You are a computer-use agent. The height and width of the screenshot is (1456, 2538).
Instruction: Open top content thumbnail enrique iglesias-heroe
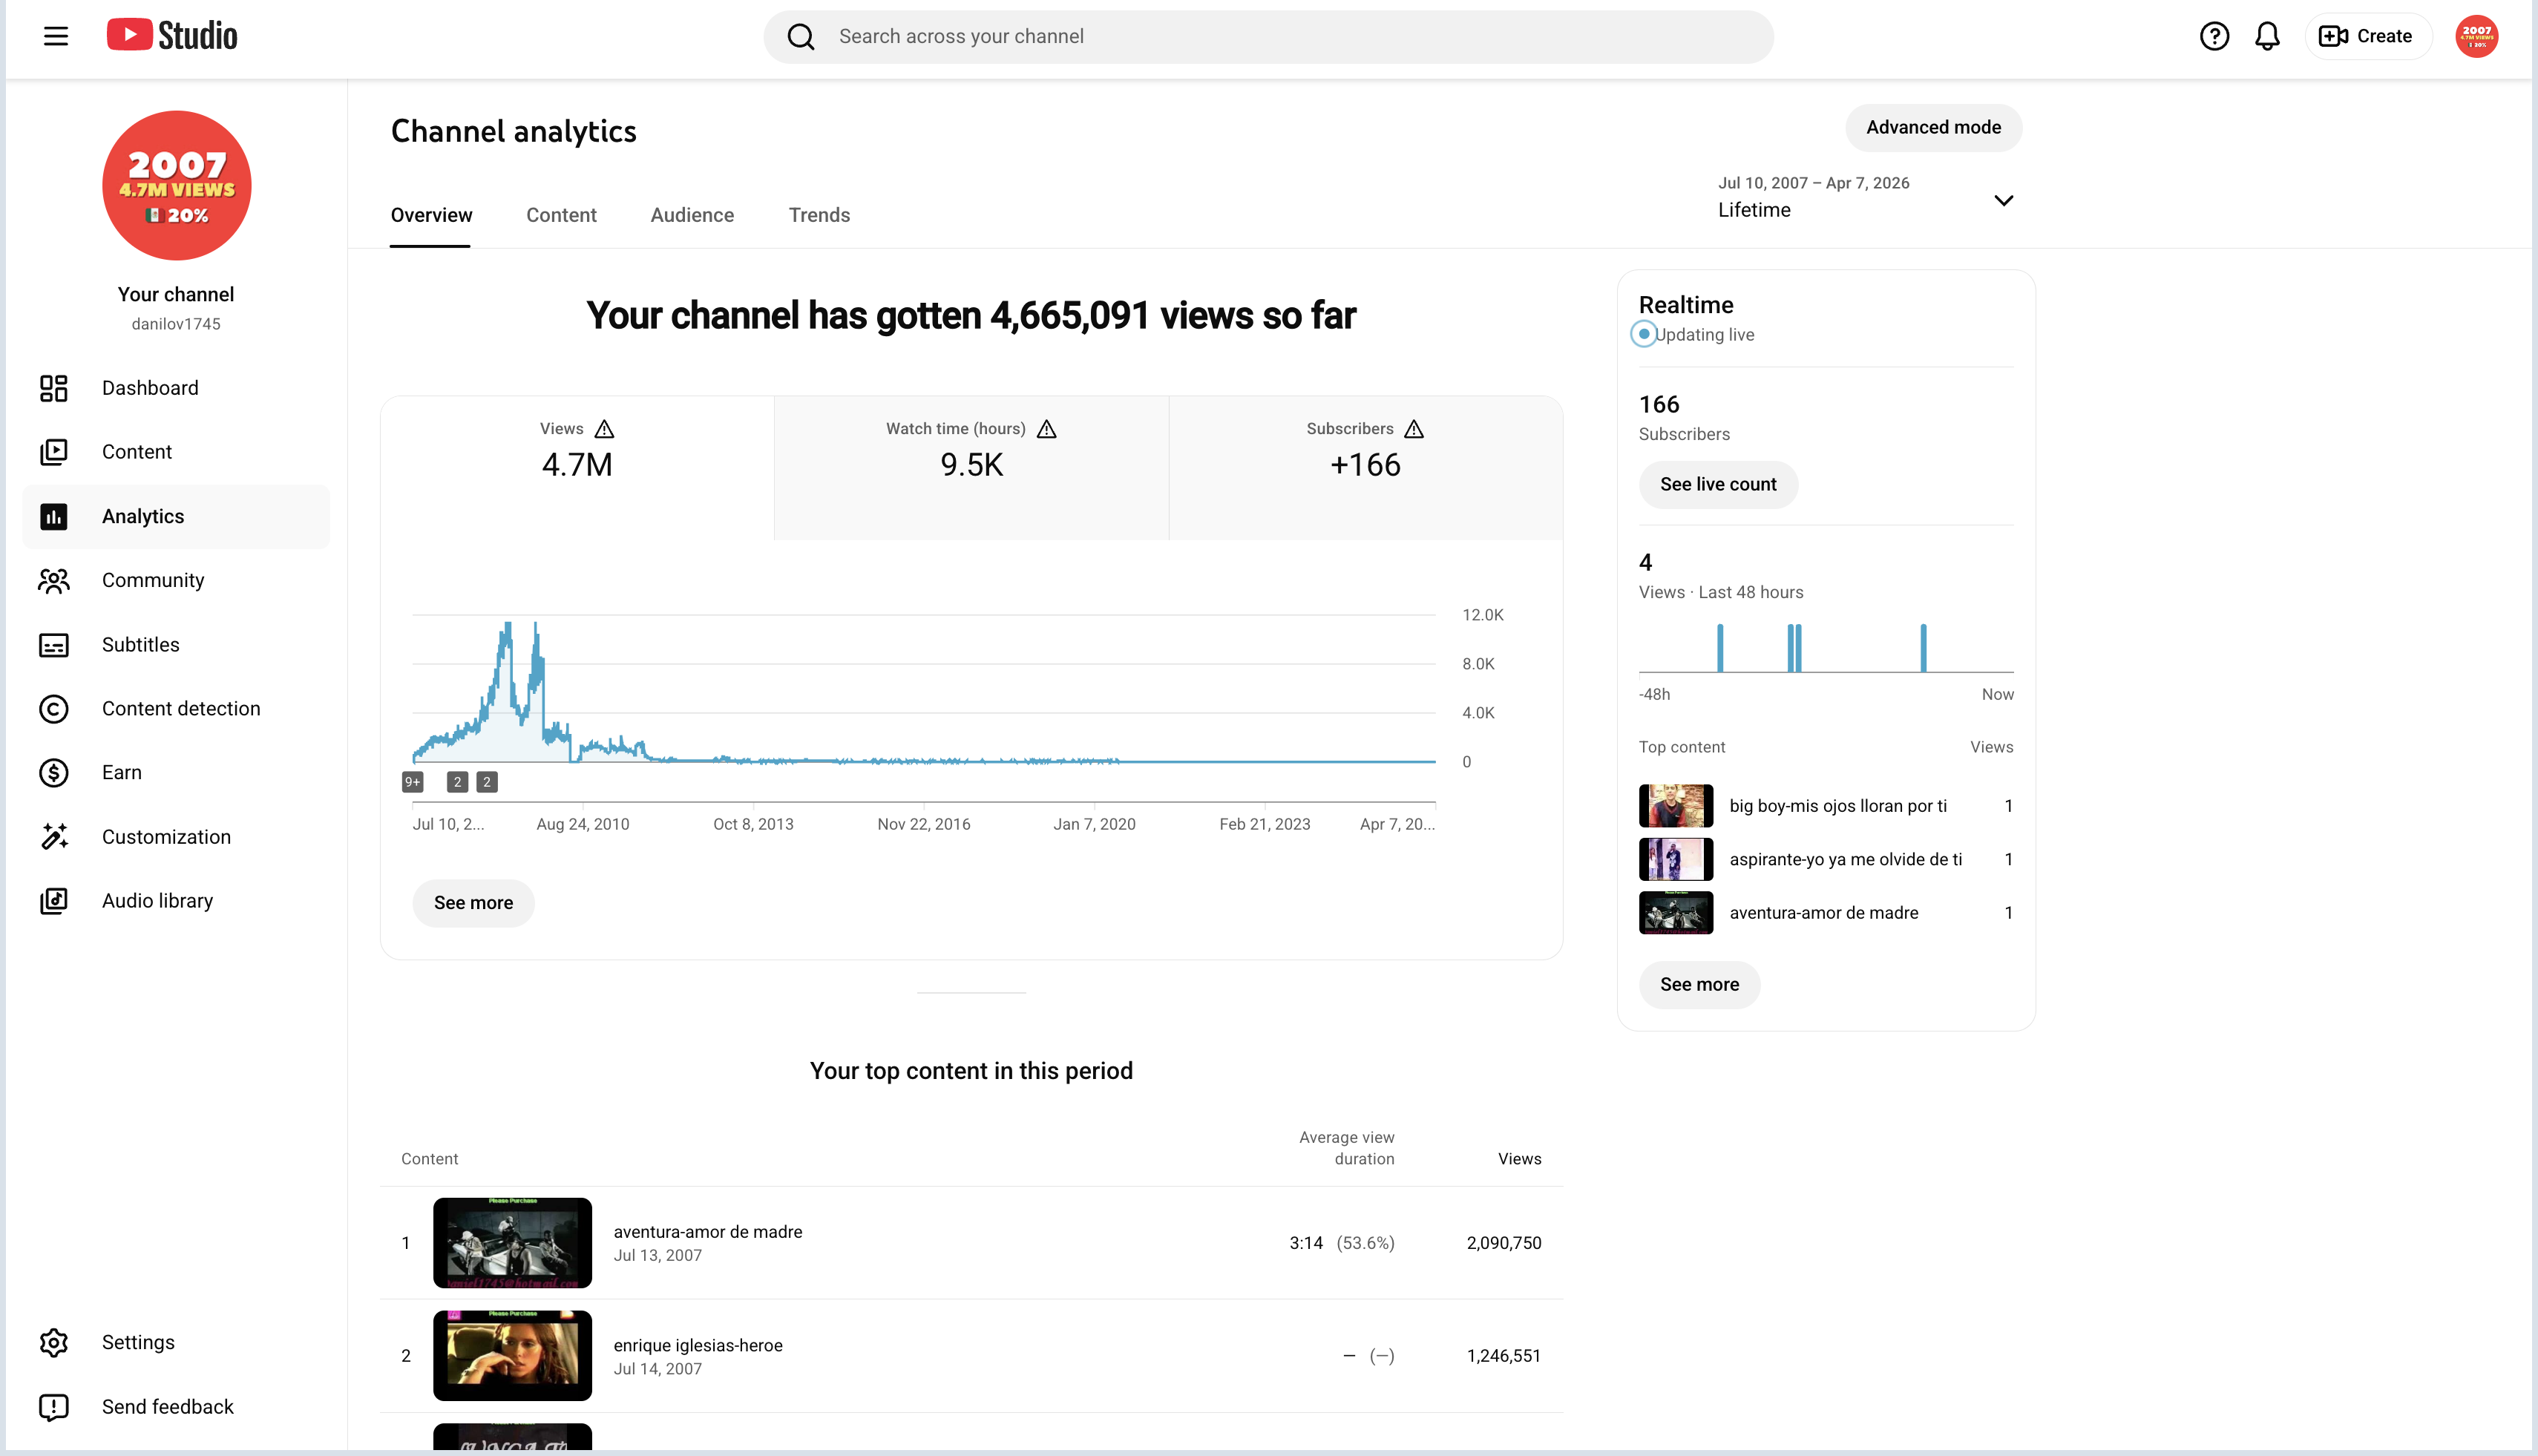point(512,1356)
